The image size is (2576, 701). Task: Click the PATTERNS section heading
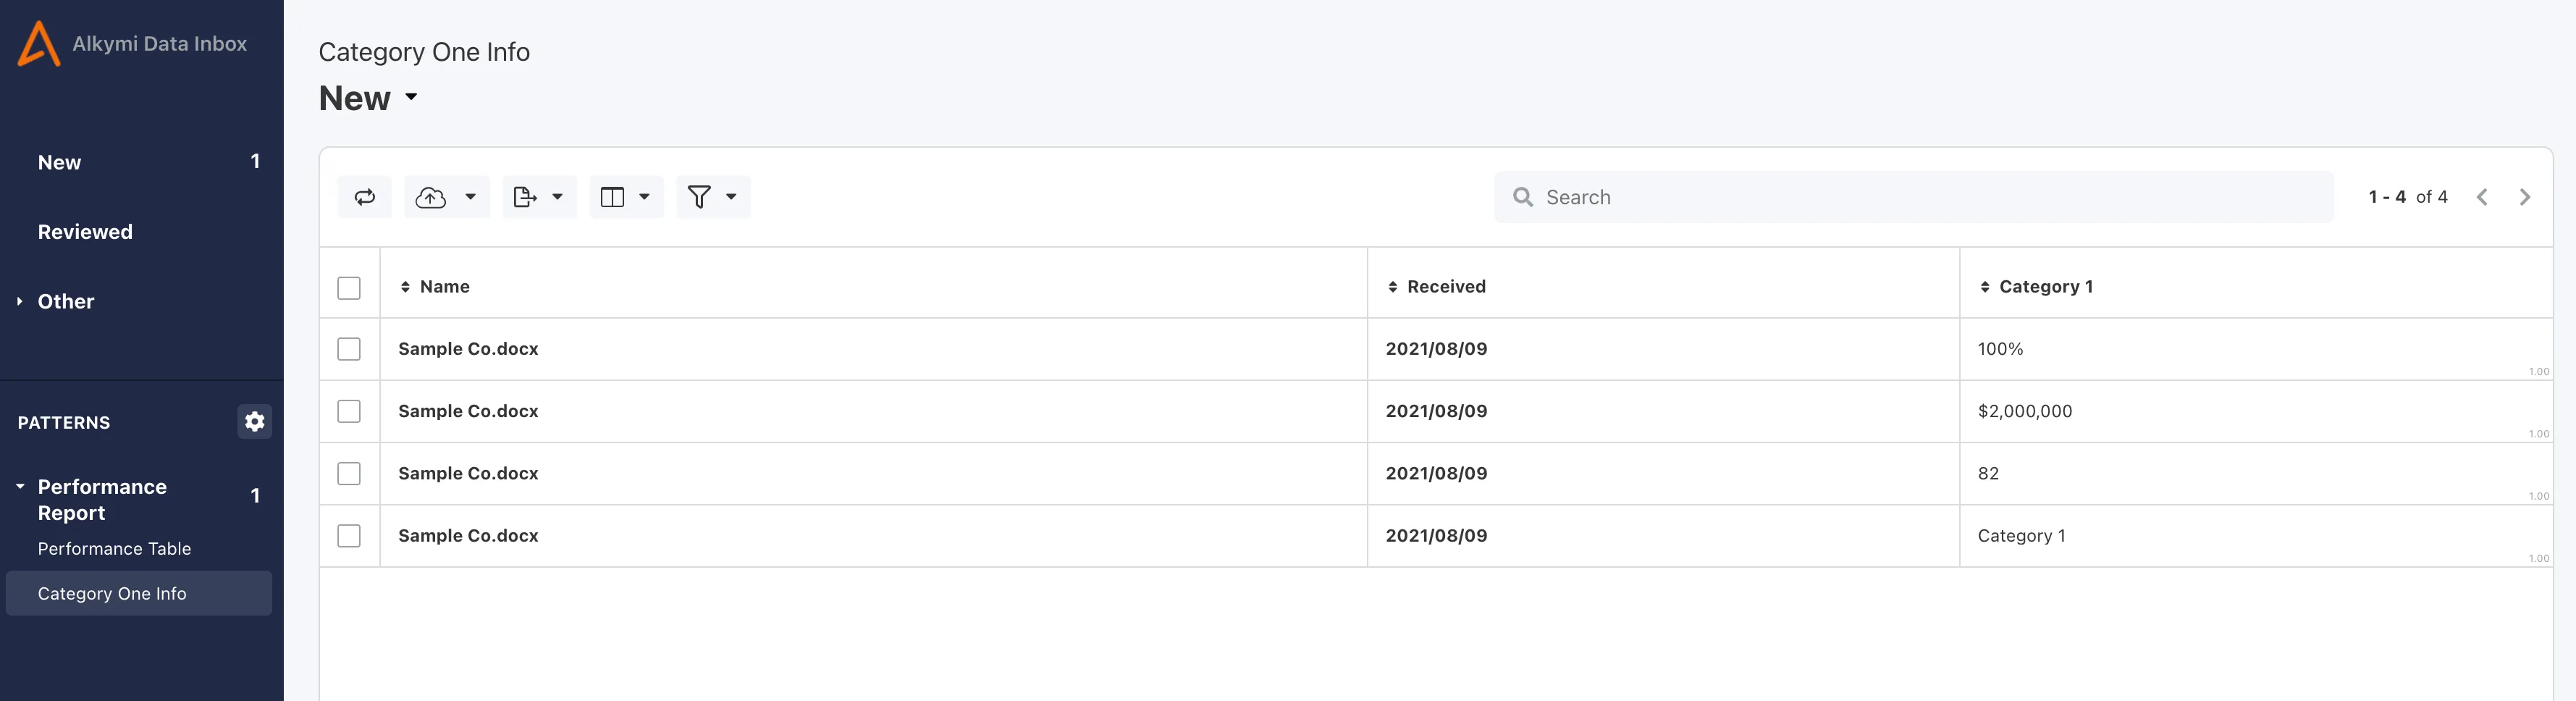tap(64, 423)
